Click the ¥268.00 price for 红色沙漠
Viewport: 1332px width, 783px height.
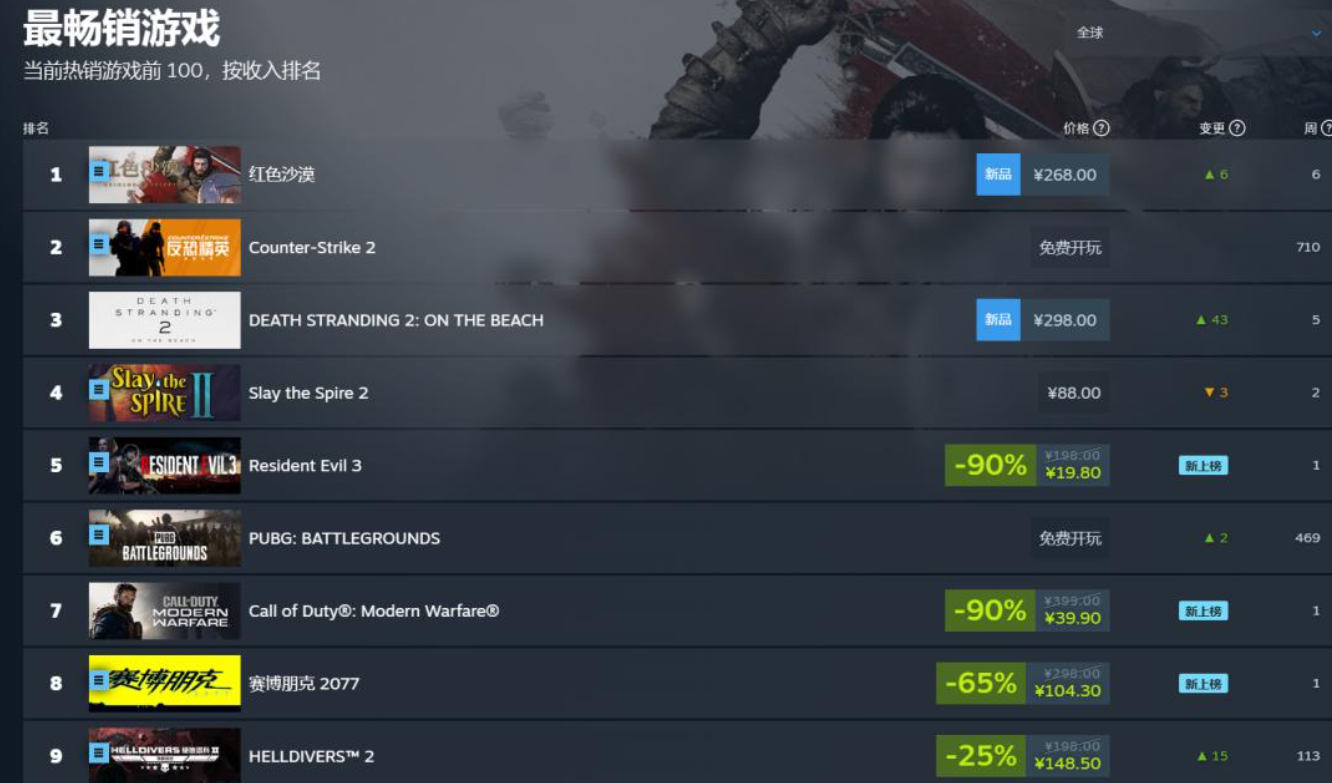coord(1065,175)
